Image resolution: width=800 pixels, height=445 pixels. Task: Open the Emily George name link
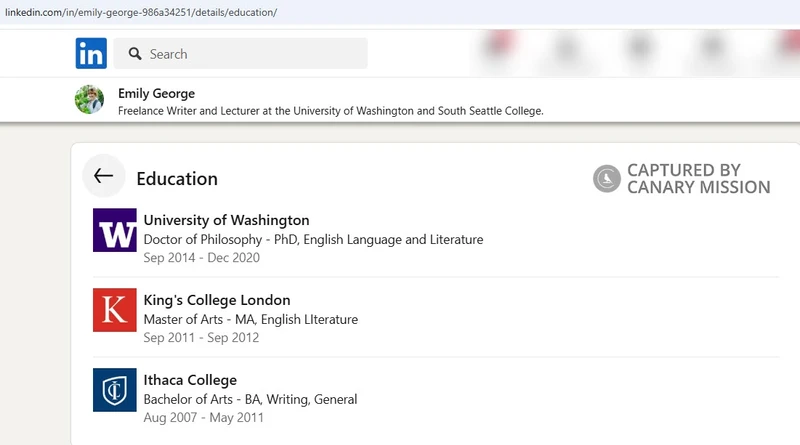156,93
